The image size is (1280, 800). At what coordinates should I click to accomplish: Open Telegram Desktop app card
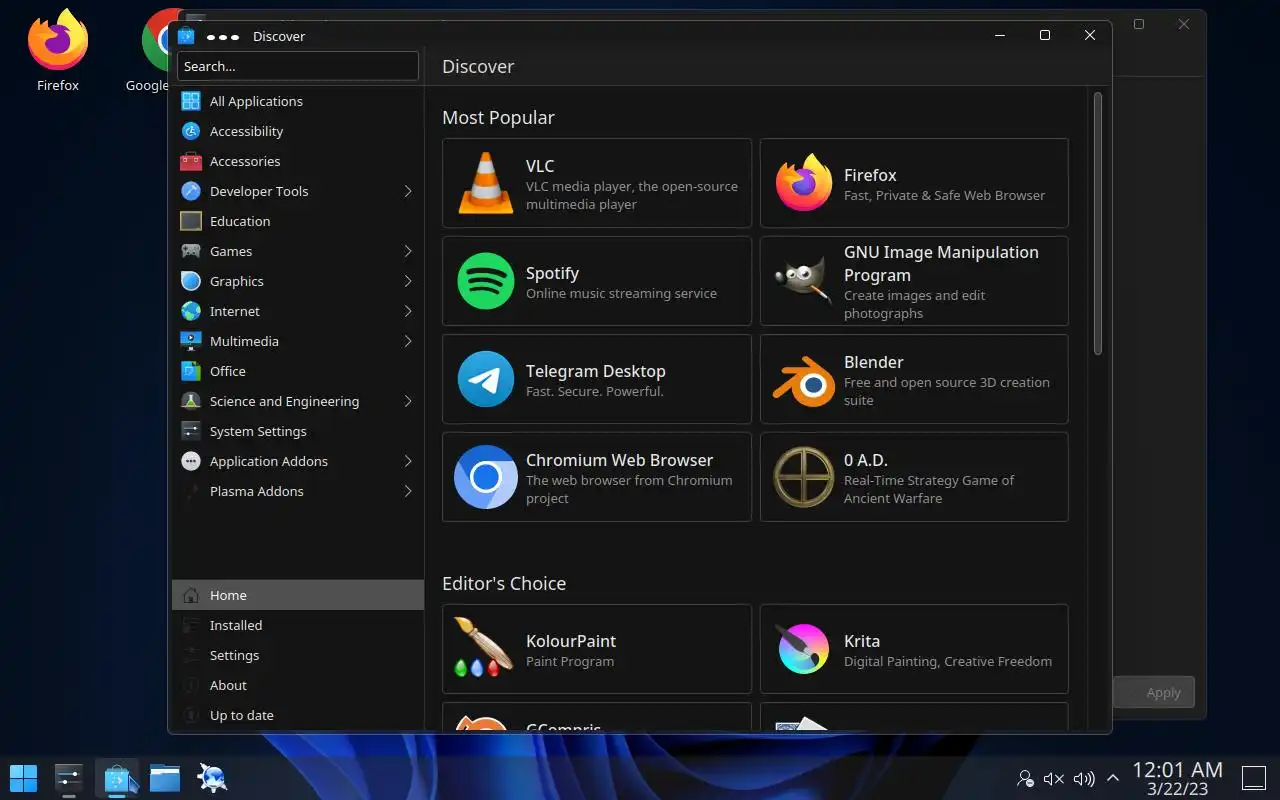(x=597, y=379)
